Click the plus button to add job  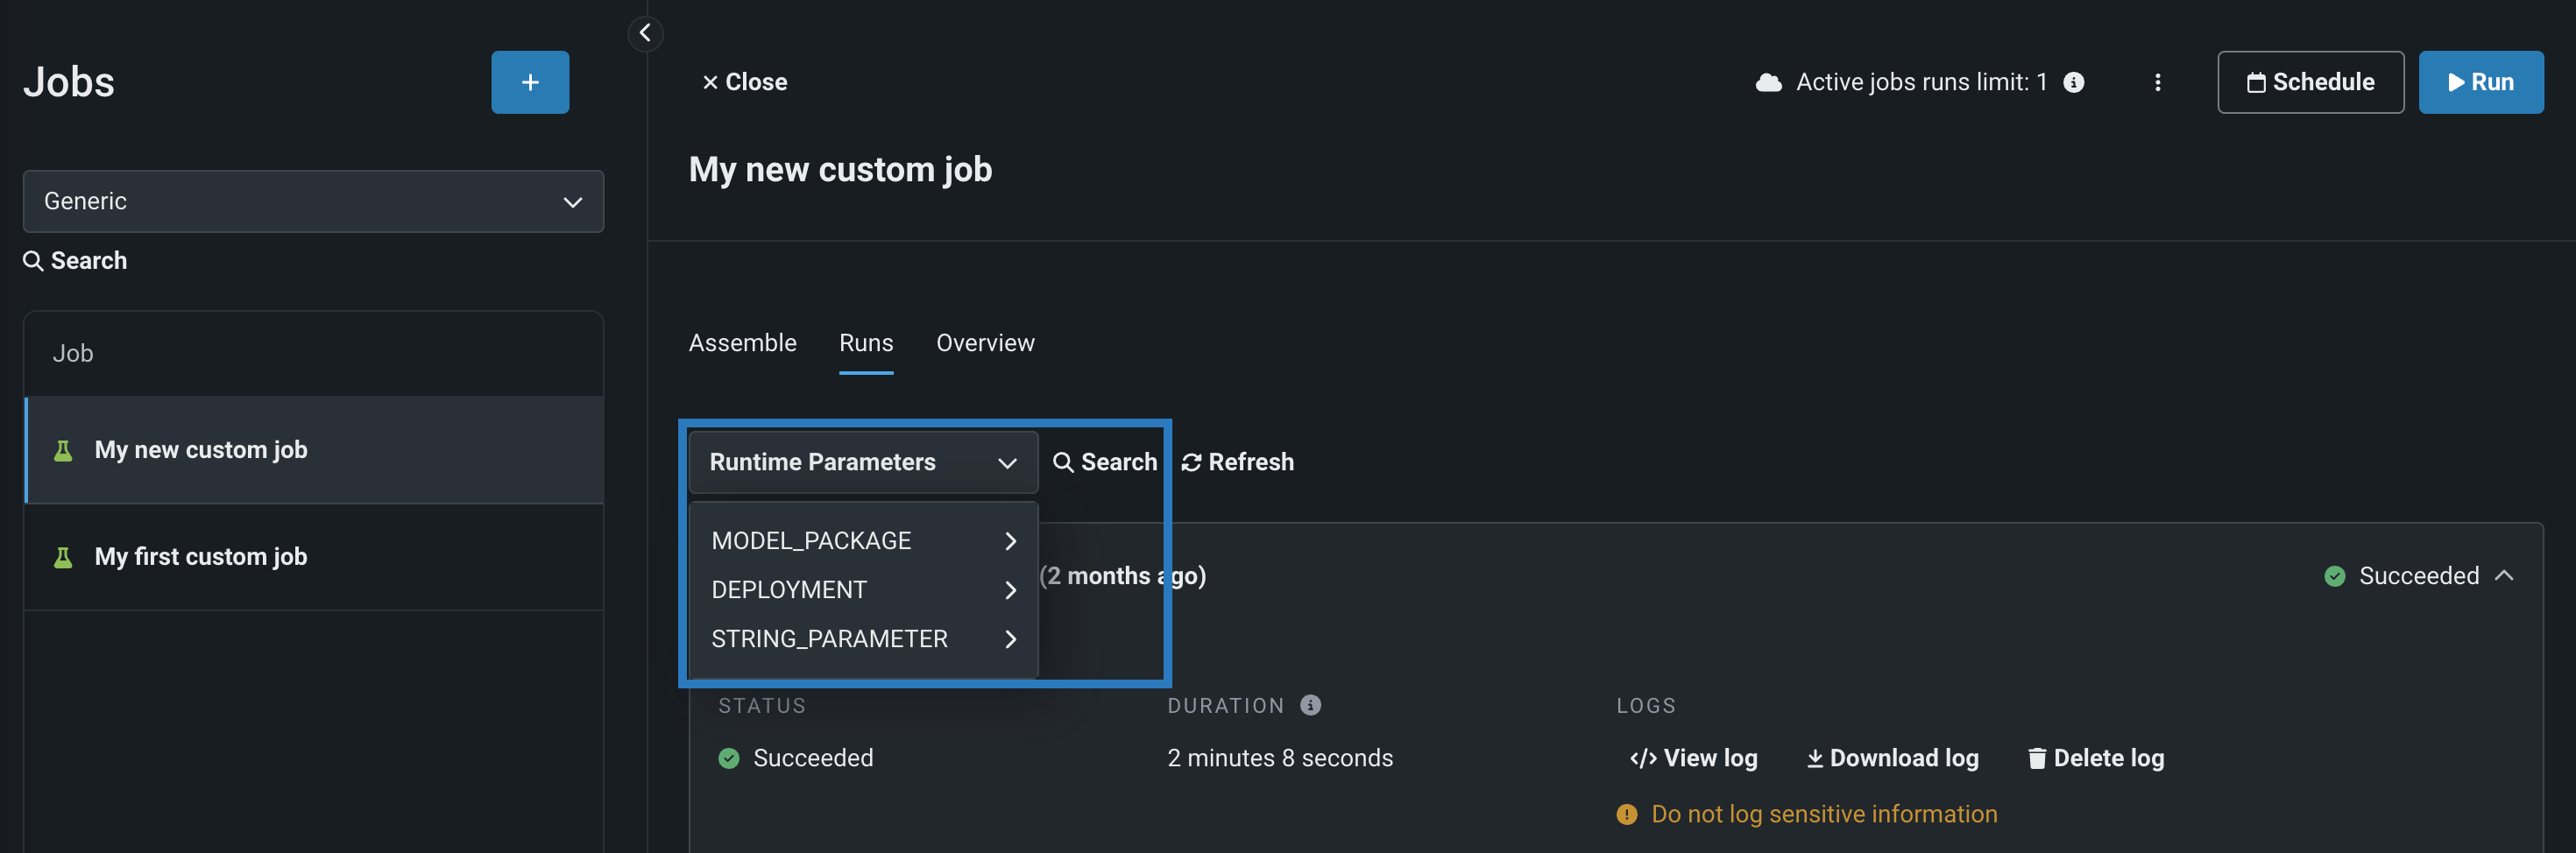click(530, 82)
